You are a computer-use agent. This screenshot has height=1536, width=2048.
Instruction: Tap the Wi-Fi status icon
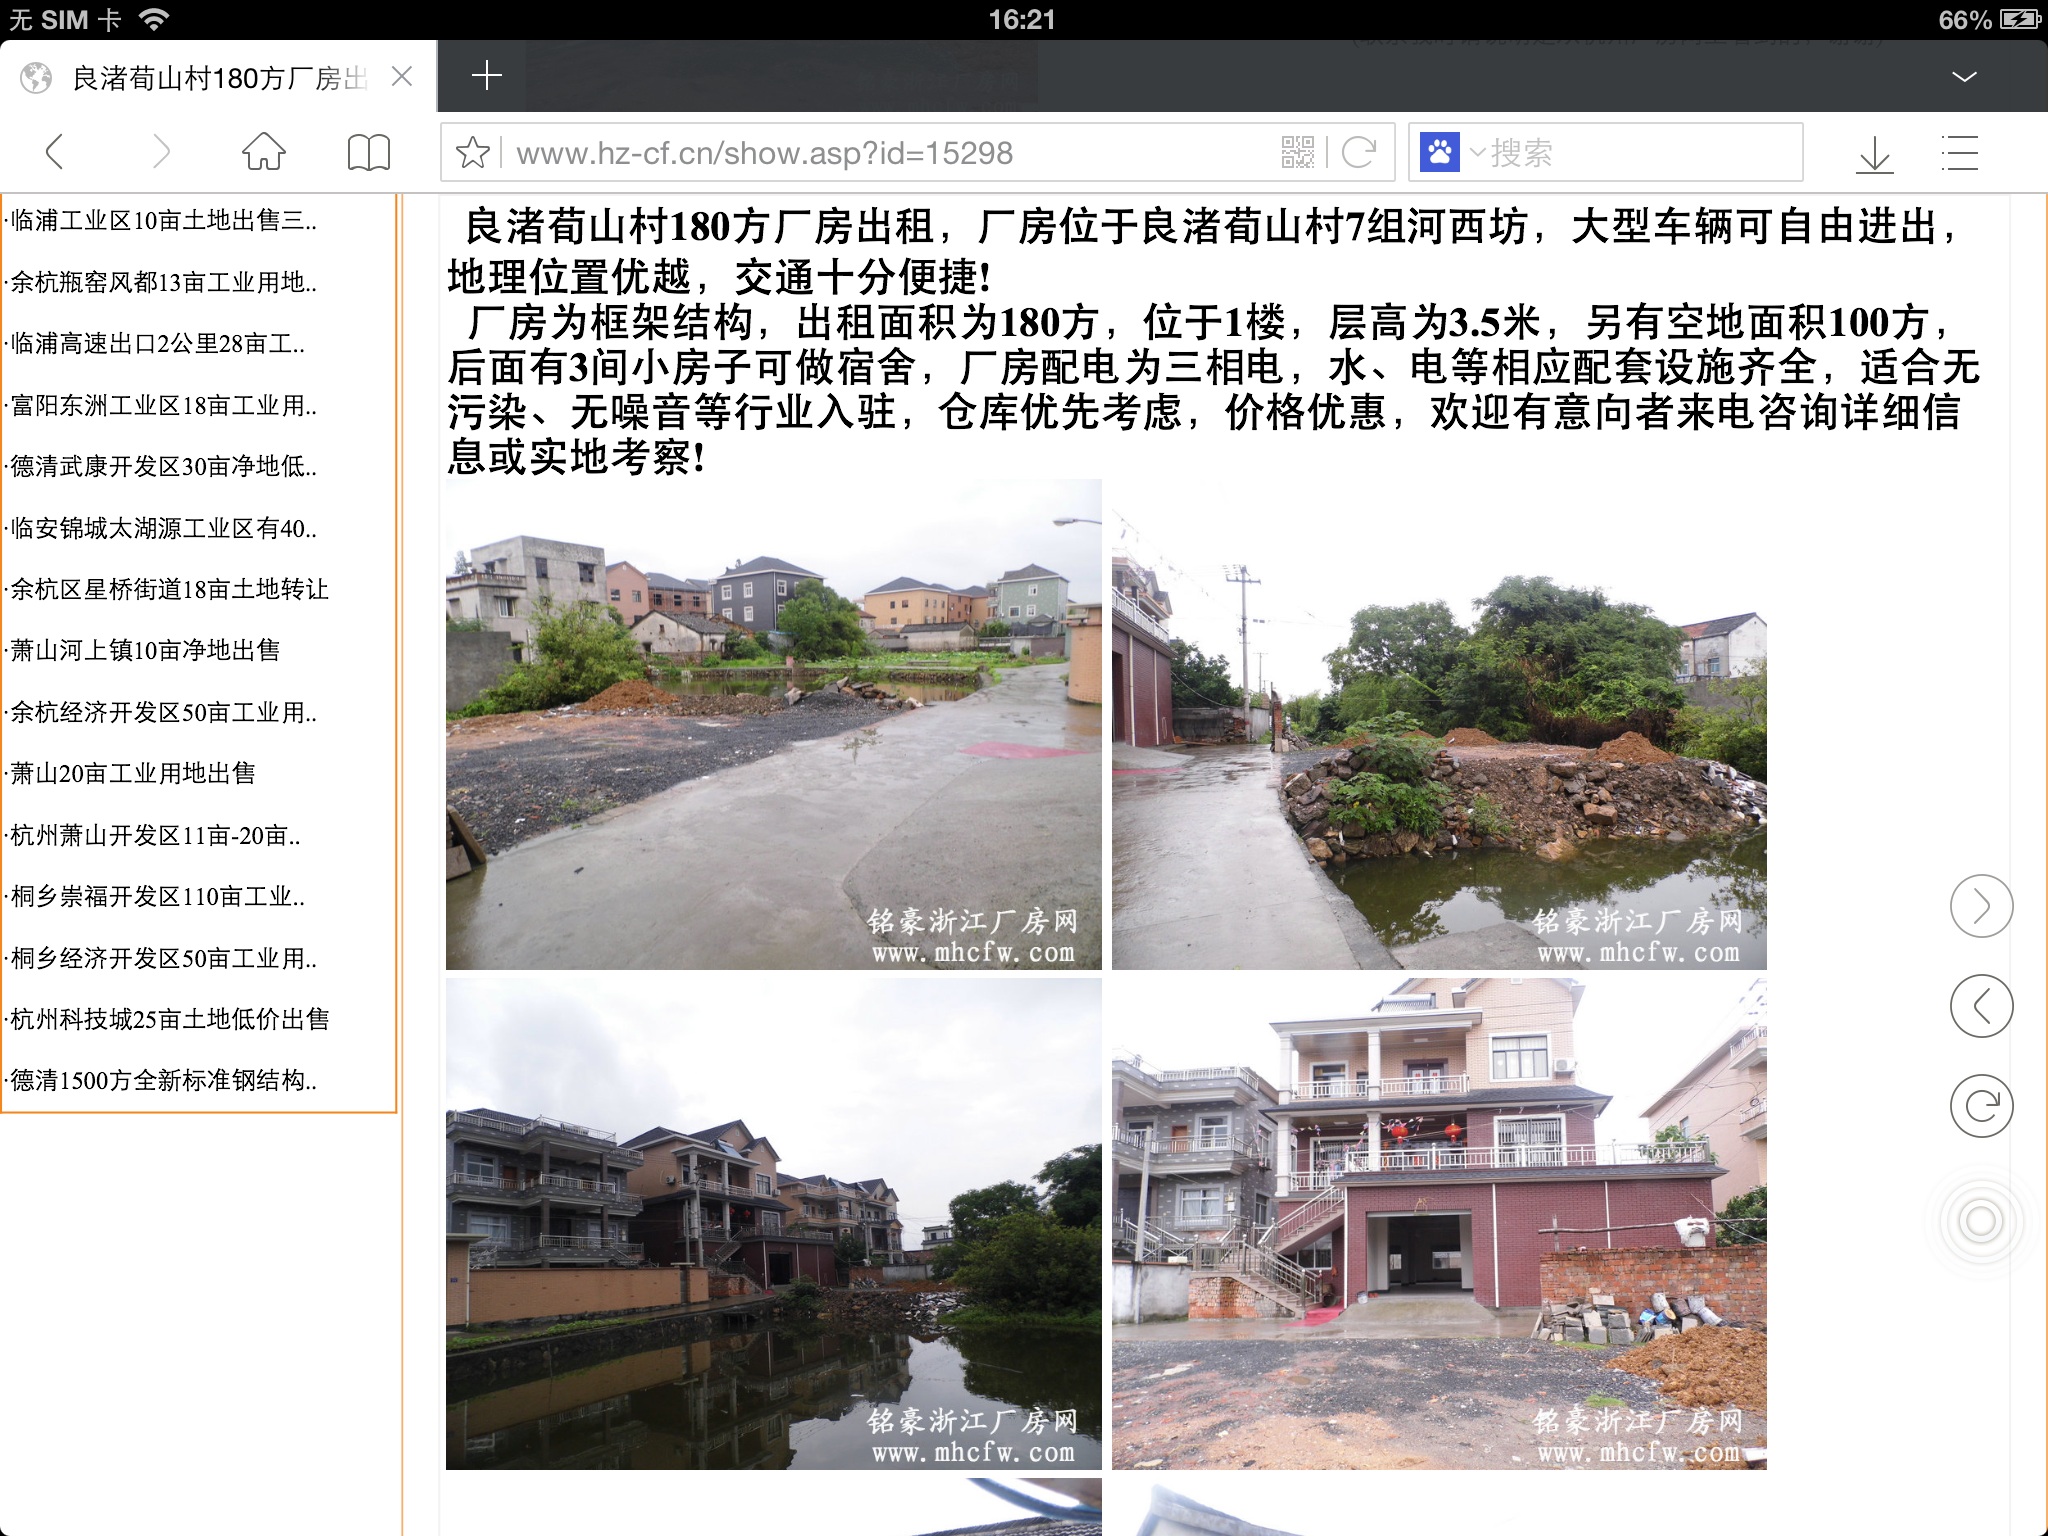[x=154, y=19]
